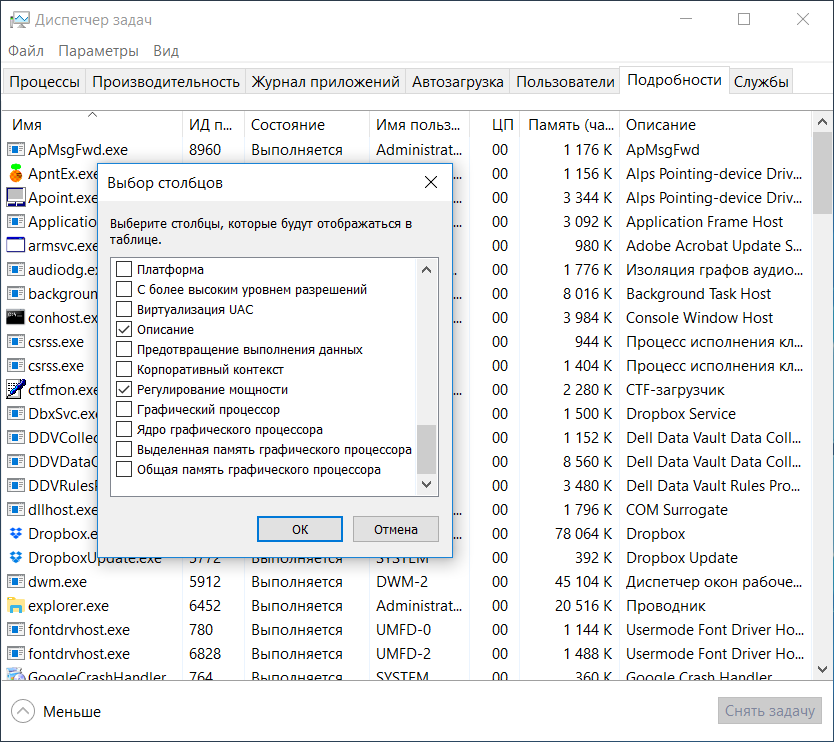Click the ApMsgFwd.exe process icon
This screenshot has width=834, height=742.
(16, 150)
